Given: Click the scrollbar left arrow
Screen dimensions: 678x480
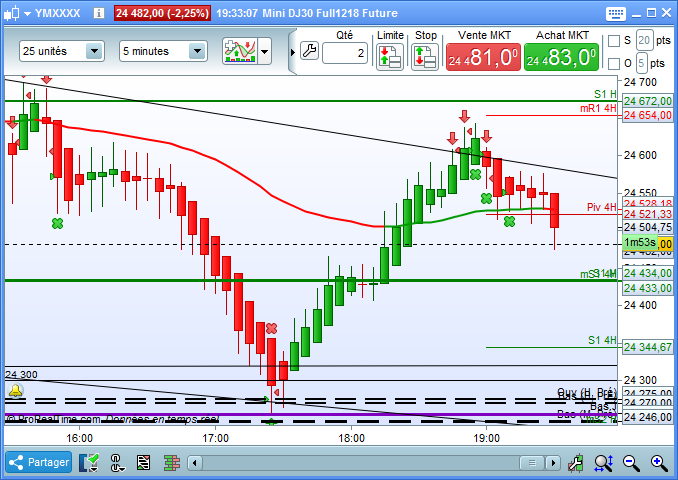Looking at the screenshot, I should (x=195, y=463).
